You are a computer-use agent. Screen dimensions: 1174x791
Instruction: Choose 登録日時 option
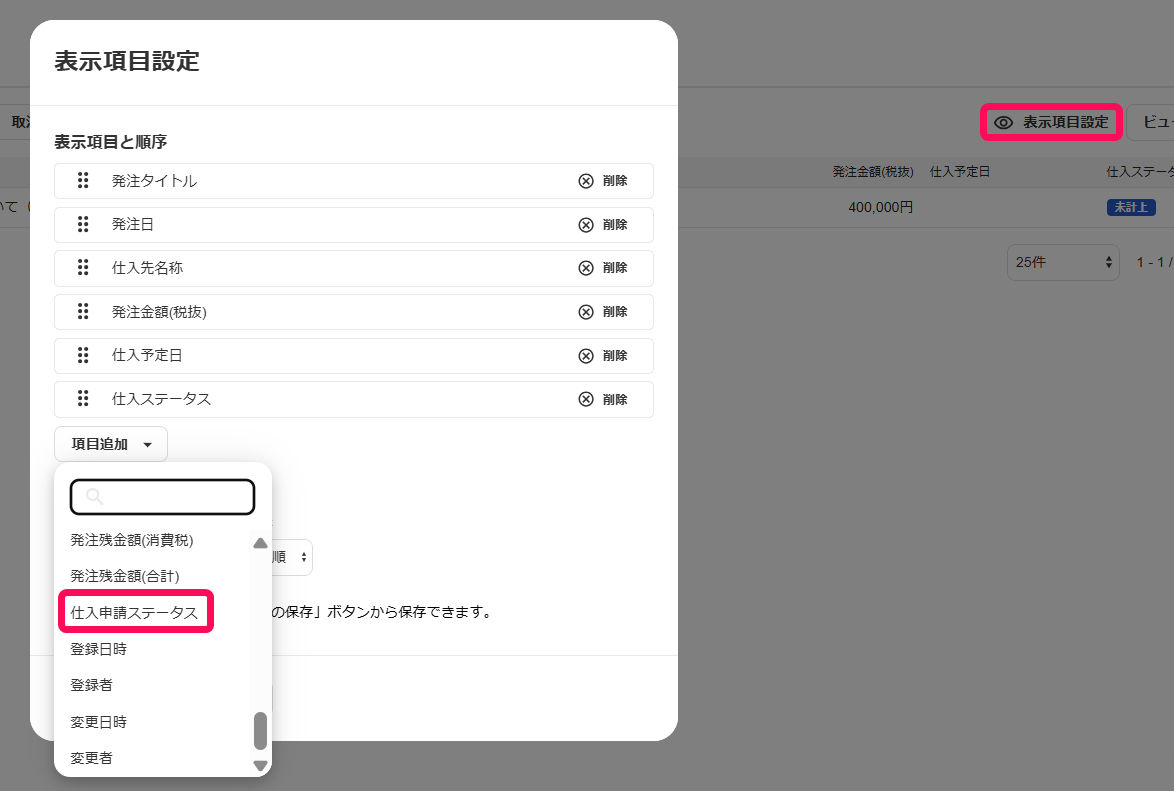pyautogui.click(x=99, y=649)
